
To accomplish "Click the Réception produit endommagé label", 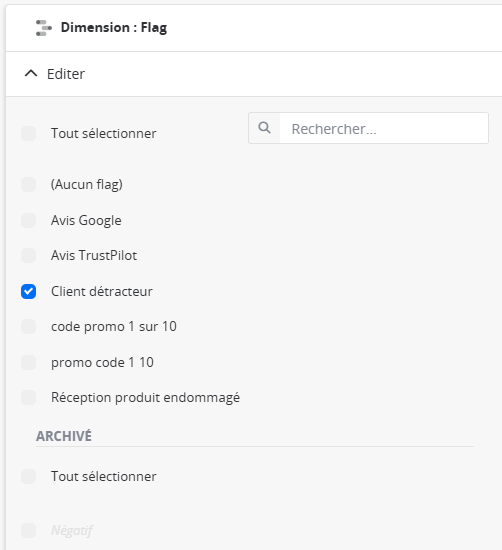I will 146,398.
